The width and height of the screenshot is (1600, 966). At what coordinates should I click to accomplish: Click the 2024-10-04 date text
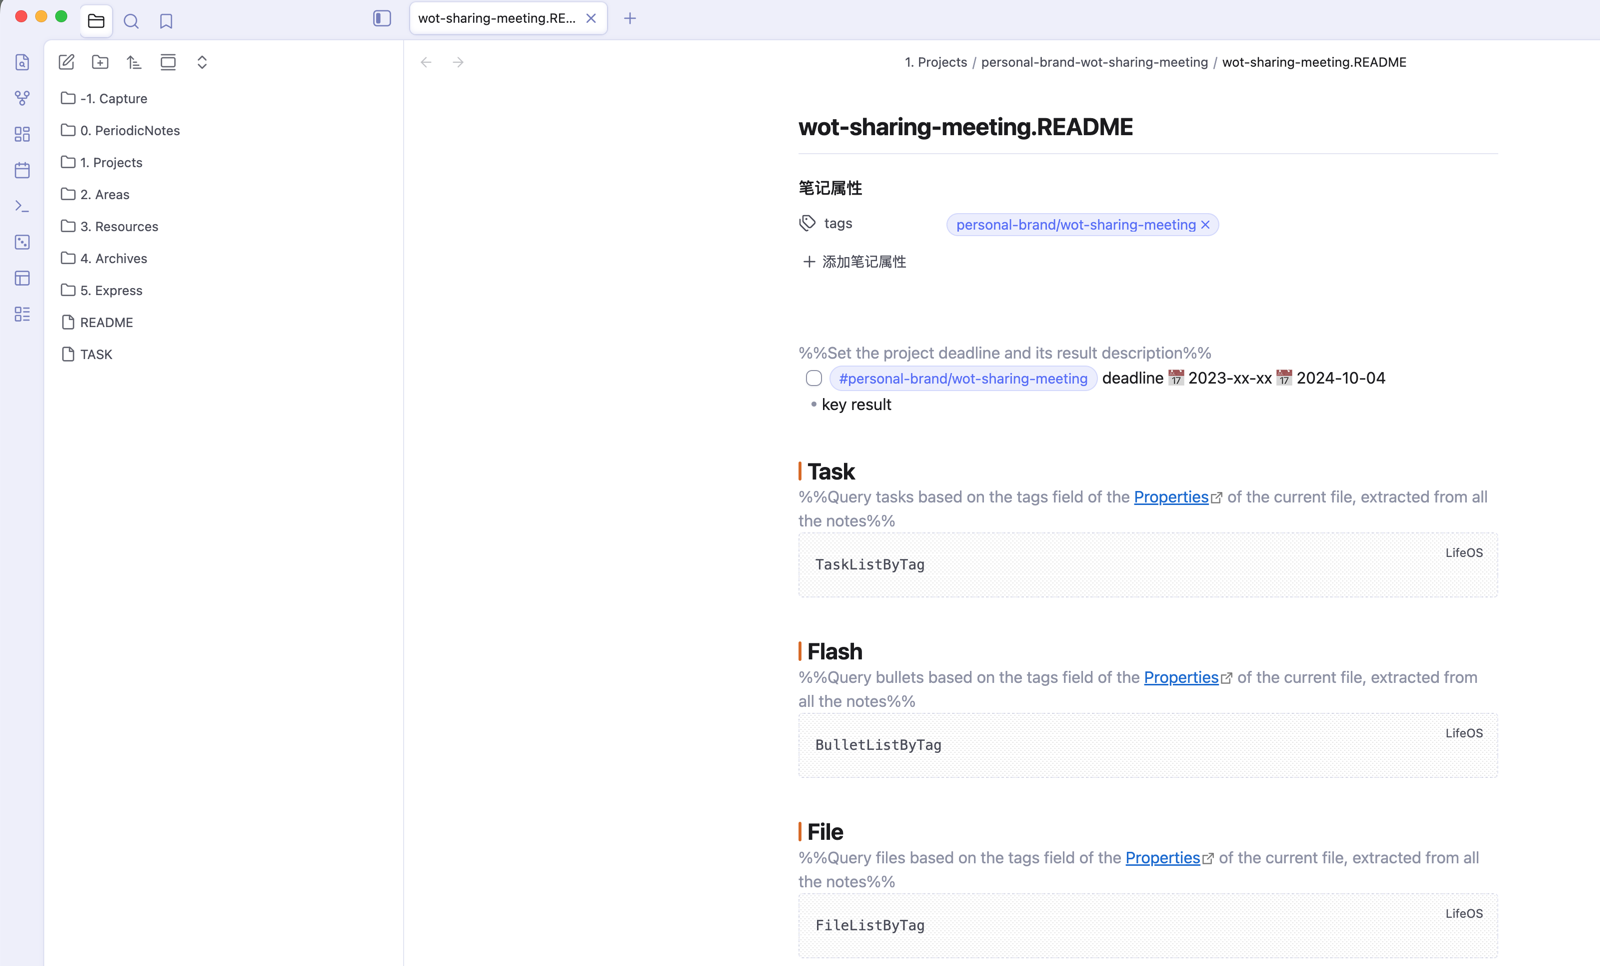1341,378
